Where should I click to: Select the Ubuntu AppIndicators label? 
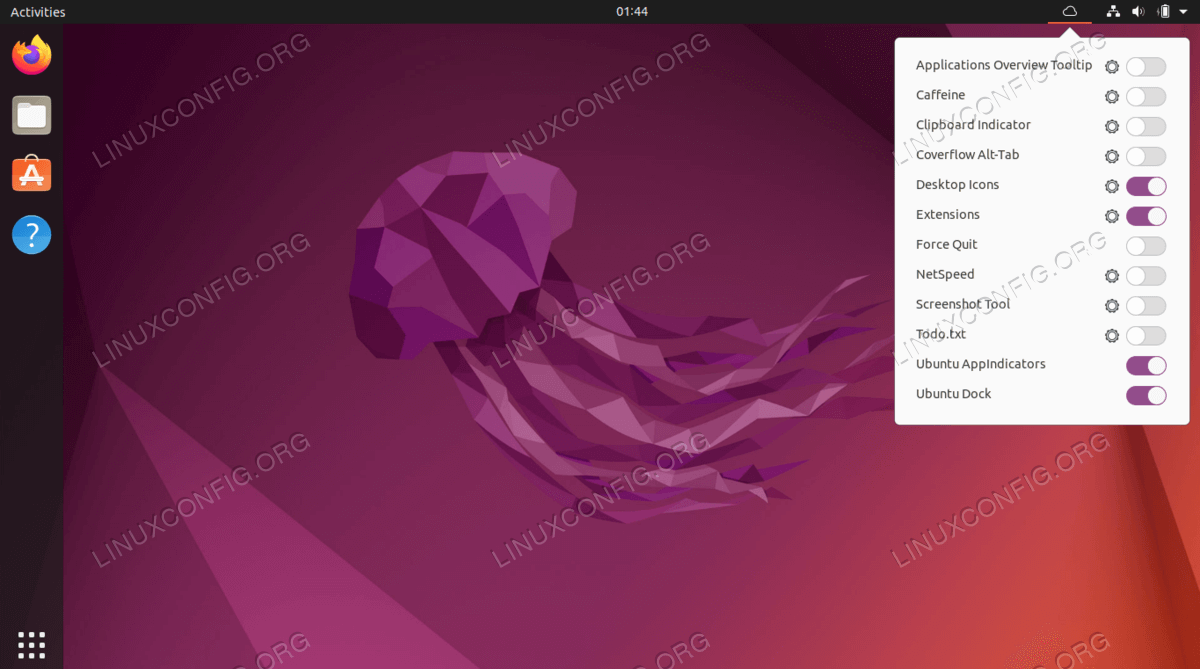tap(981, 364)
